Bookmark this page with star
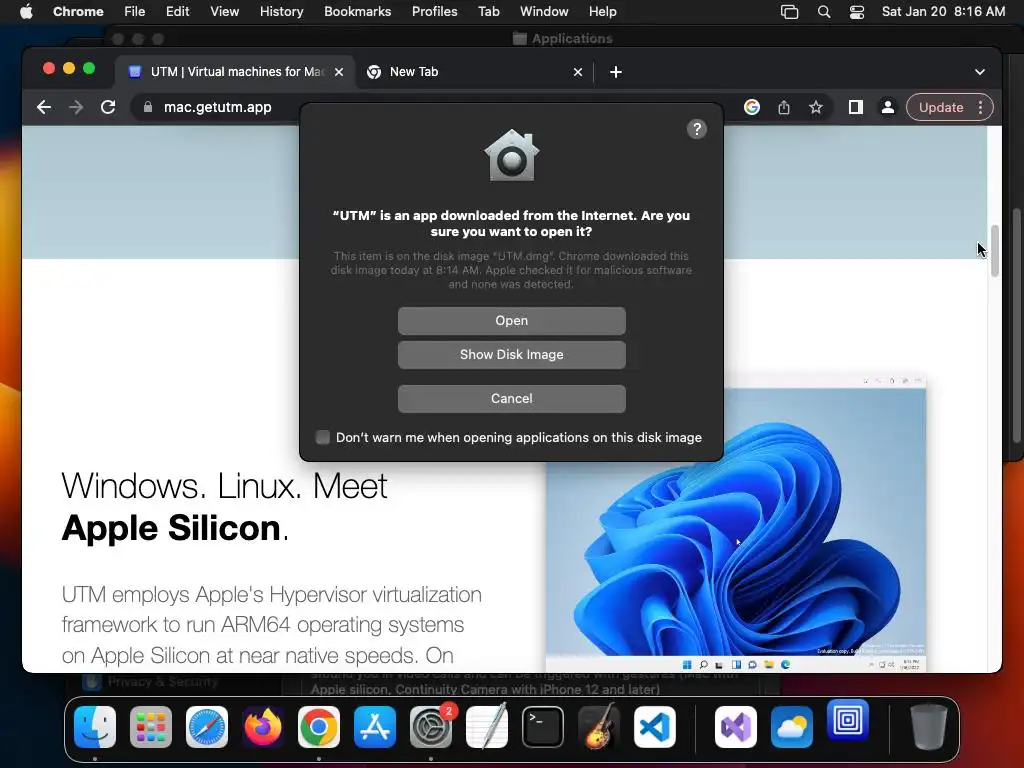The width and height of the screenshot is (1024, 768). pos(816,107)
